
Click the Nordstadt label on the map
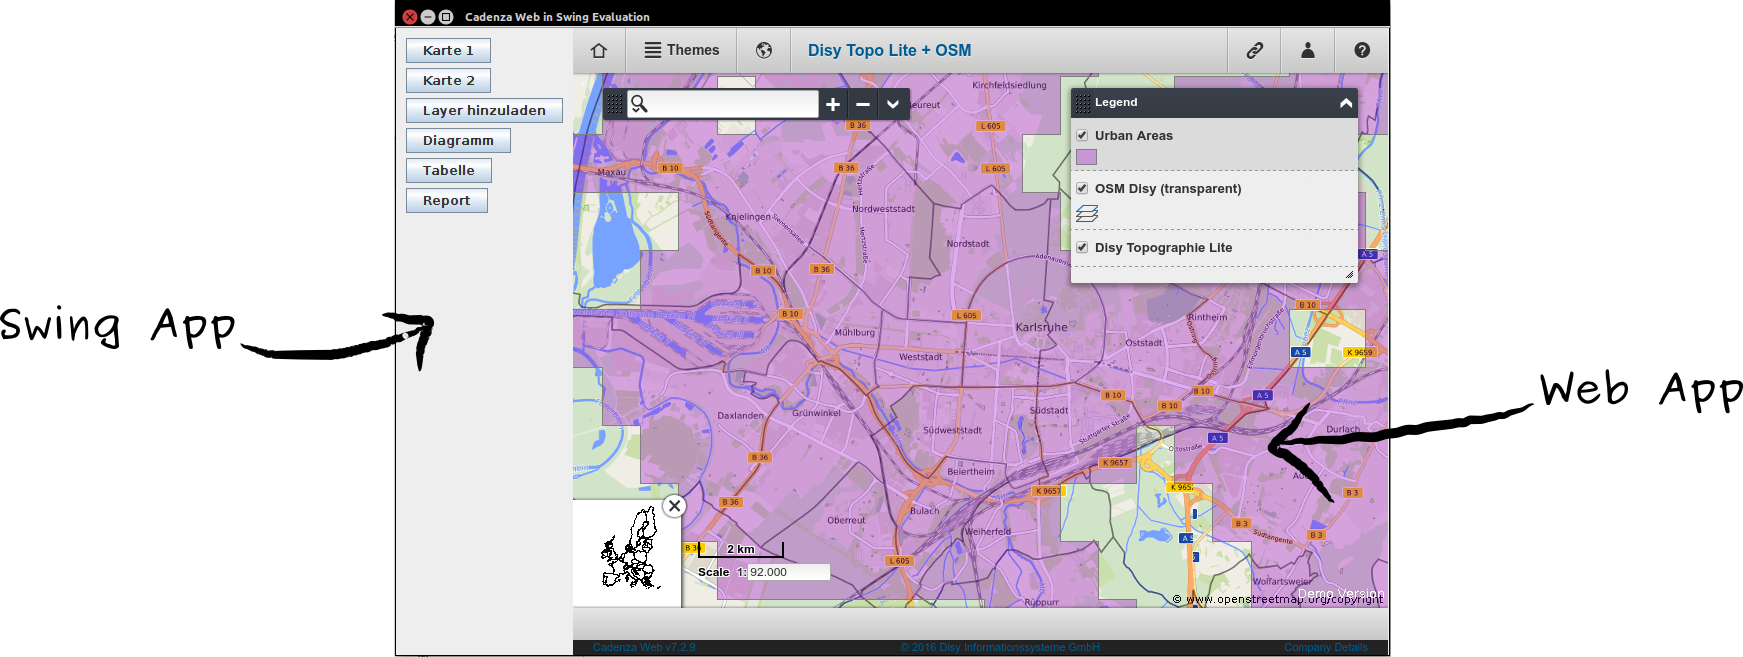(968, 243)
